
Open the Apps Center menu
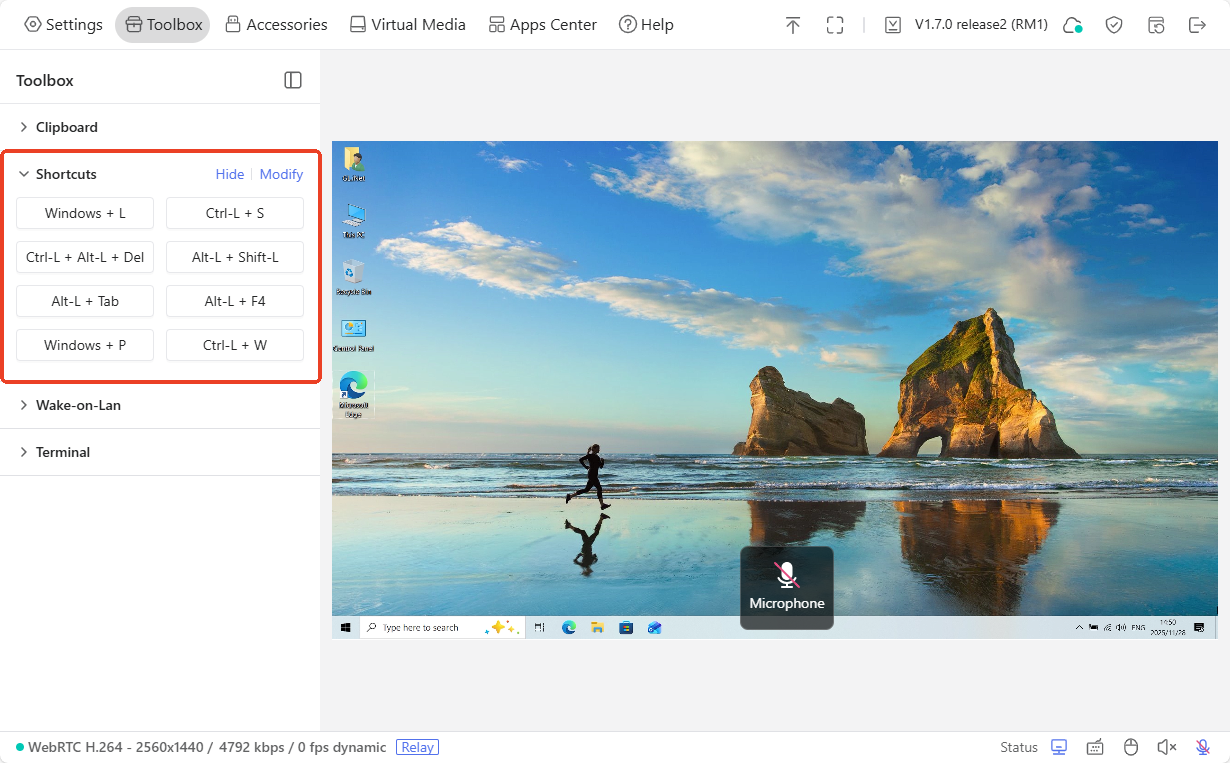pyautogui.click(x=542, y=24)
